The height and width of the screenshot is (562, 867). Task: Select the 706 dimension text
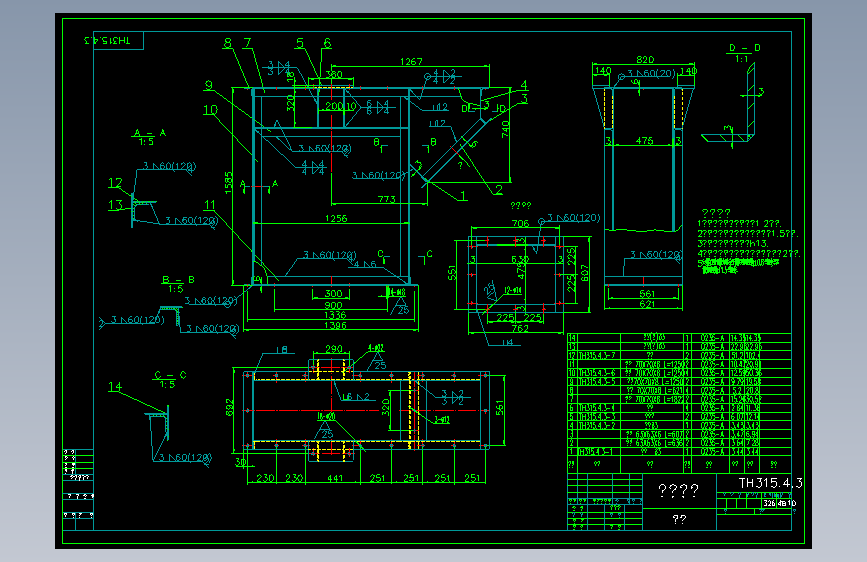pos(520,223)
